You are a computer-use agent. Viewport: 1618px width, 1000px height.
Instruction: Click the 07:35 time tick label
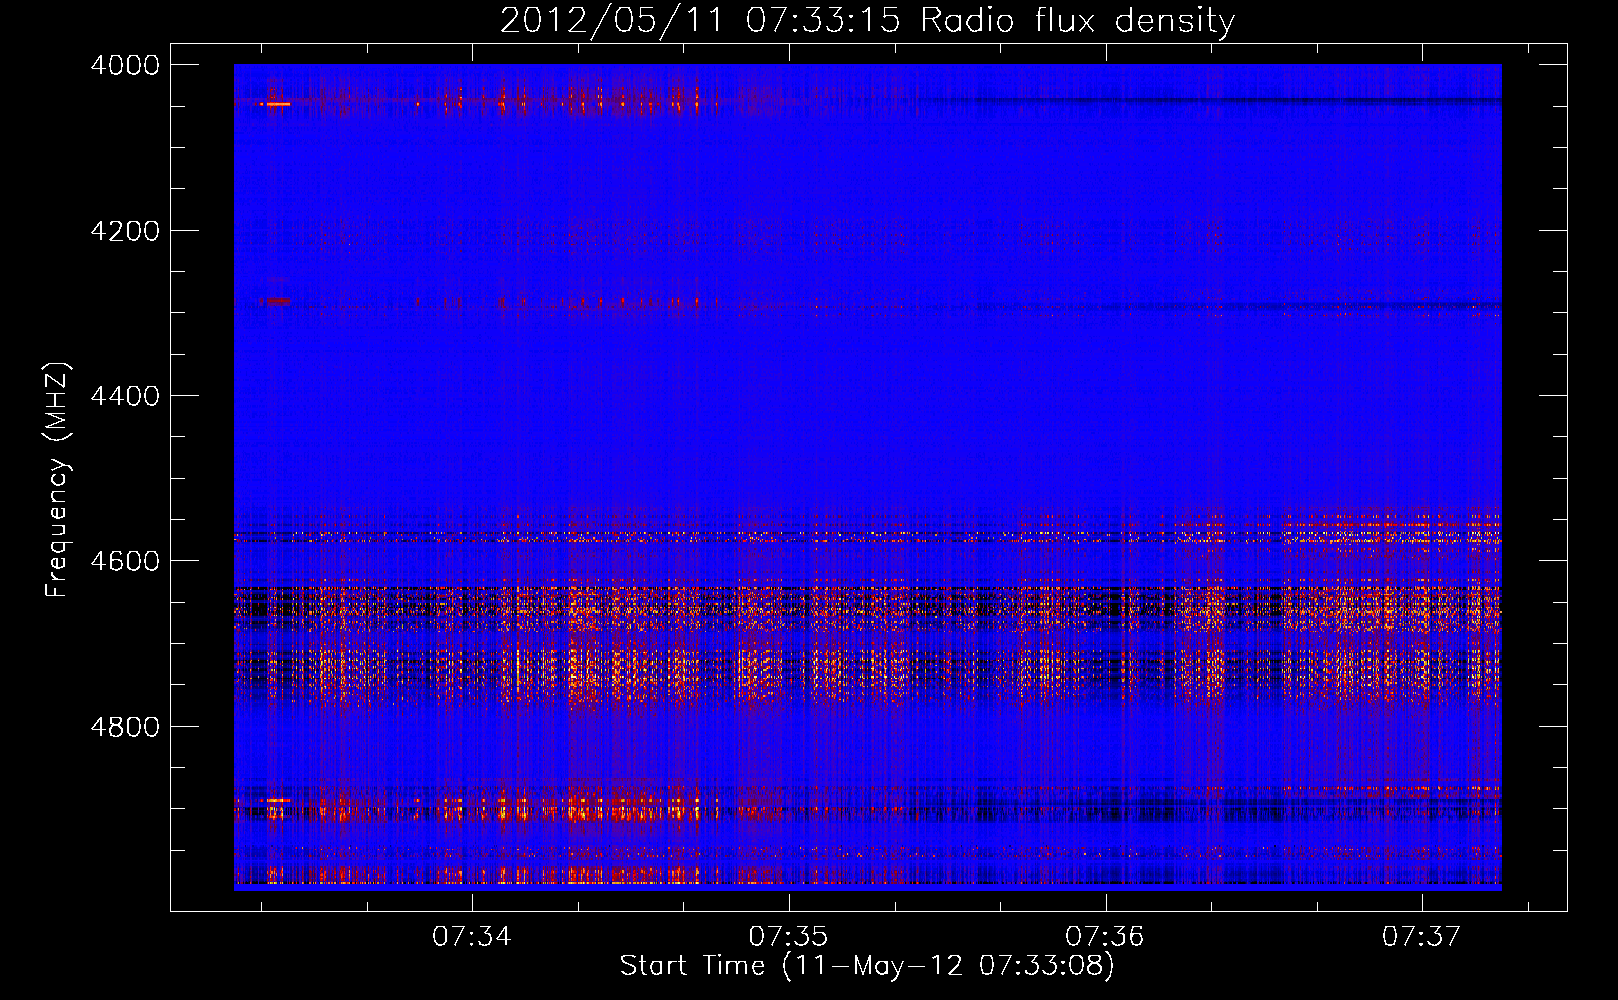[x=789, y=937]
